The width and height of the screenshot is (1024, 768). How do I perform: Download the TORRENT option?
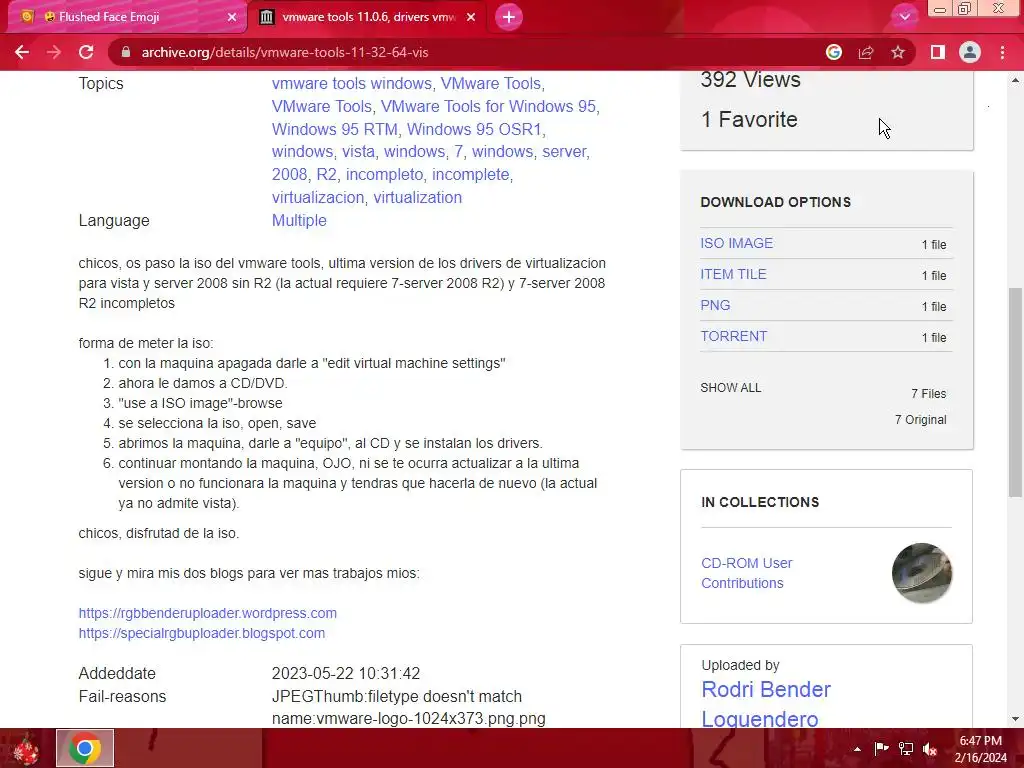(733, 336)
